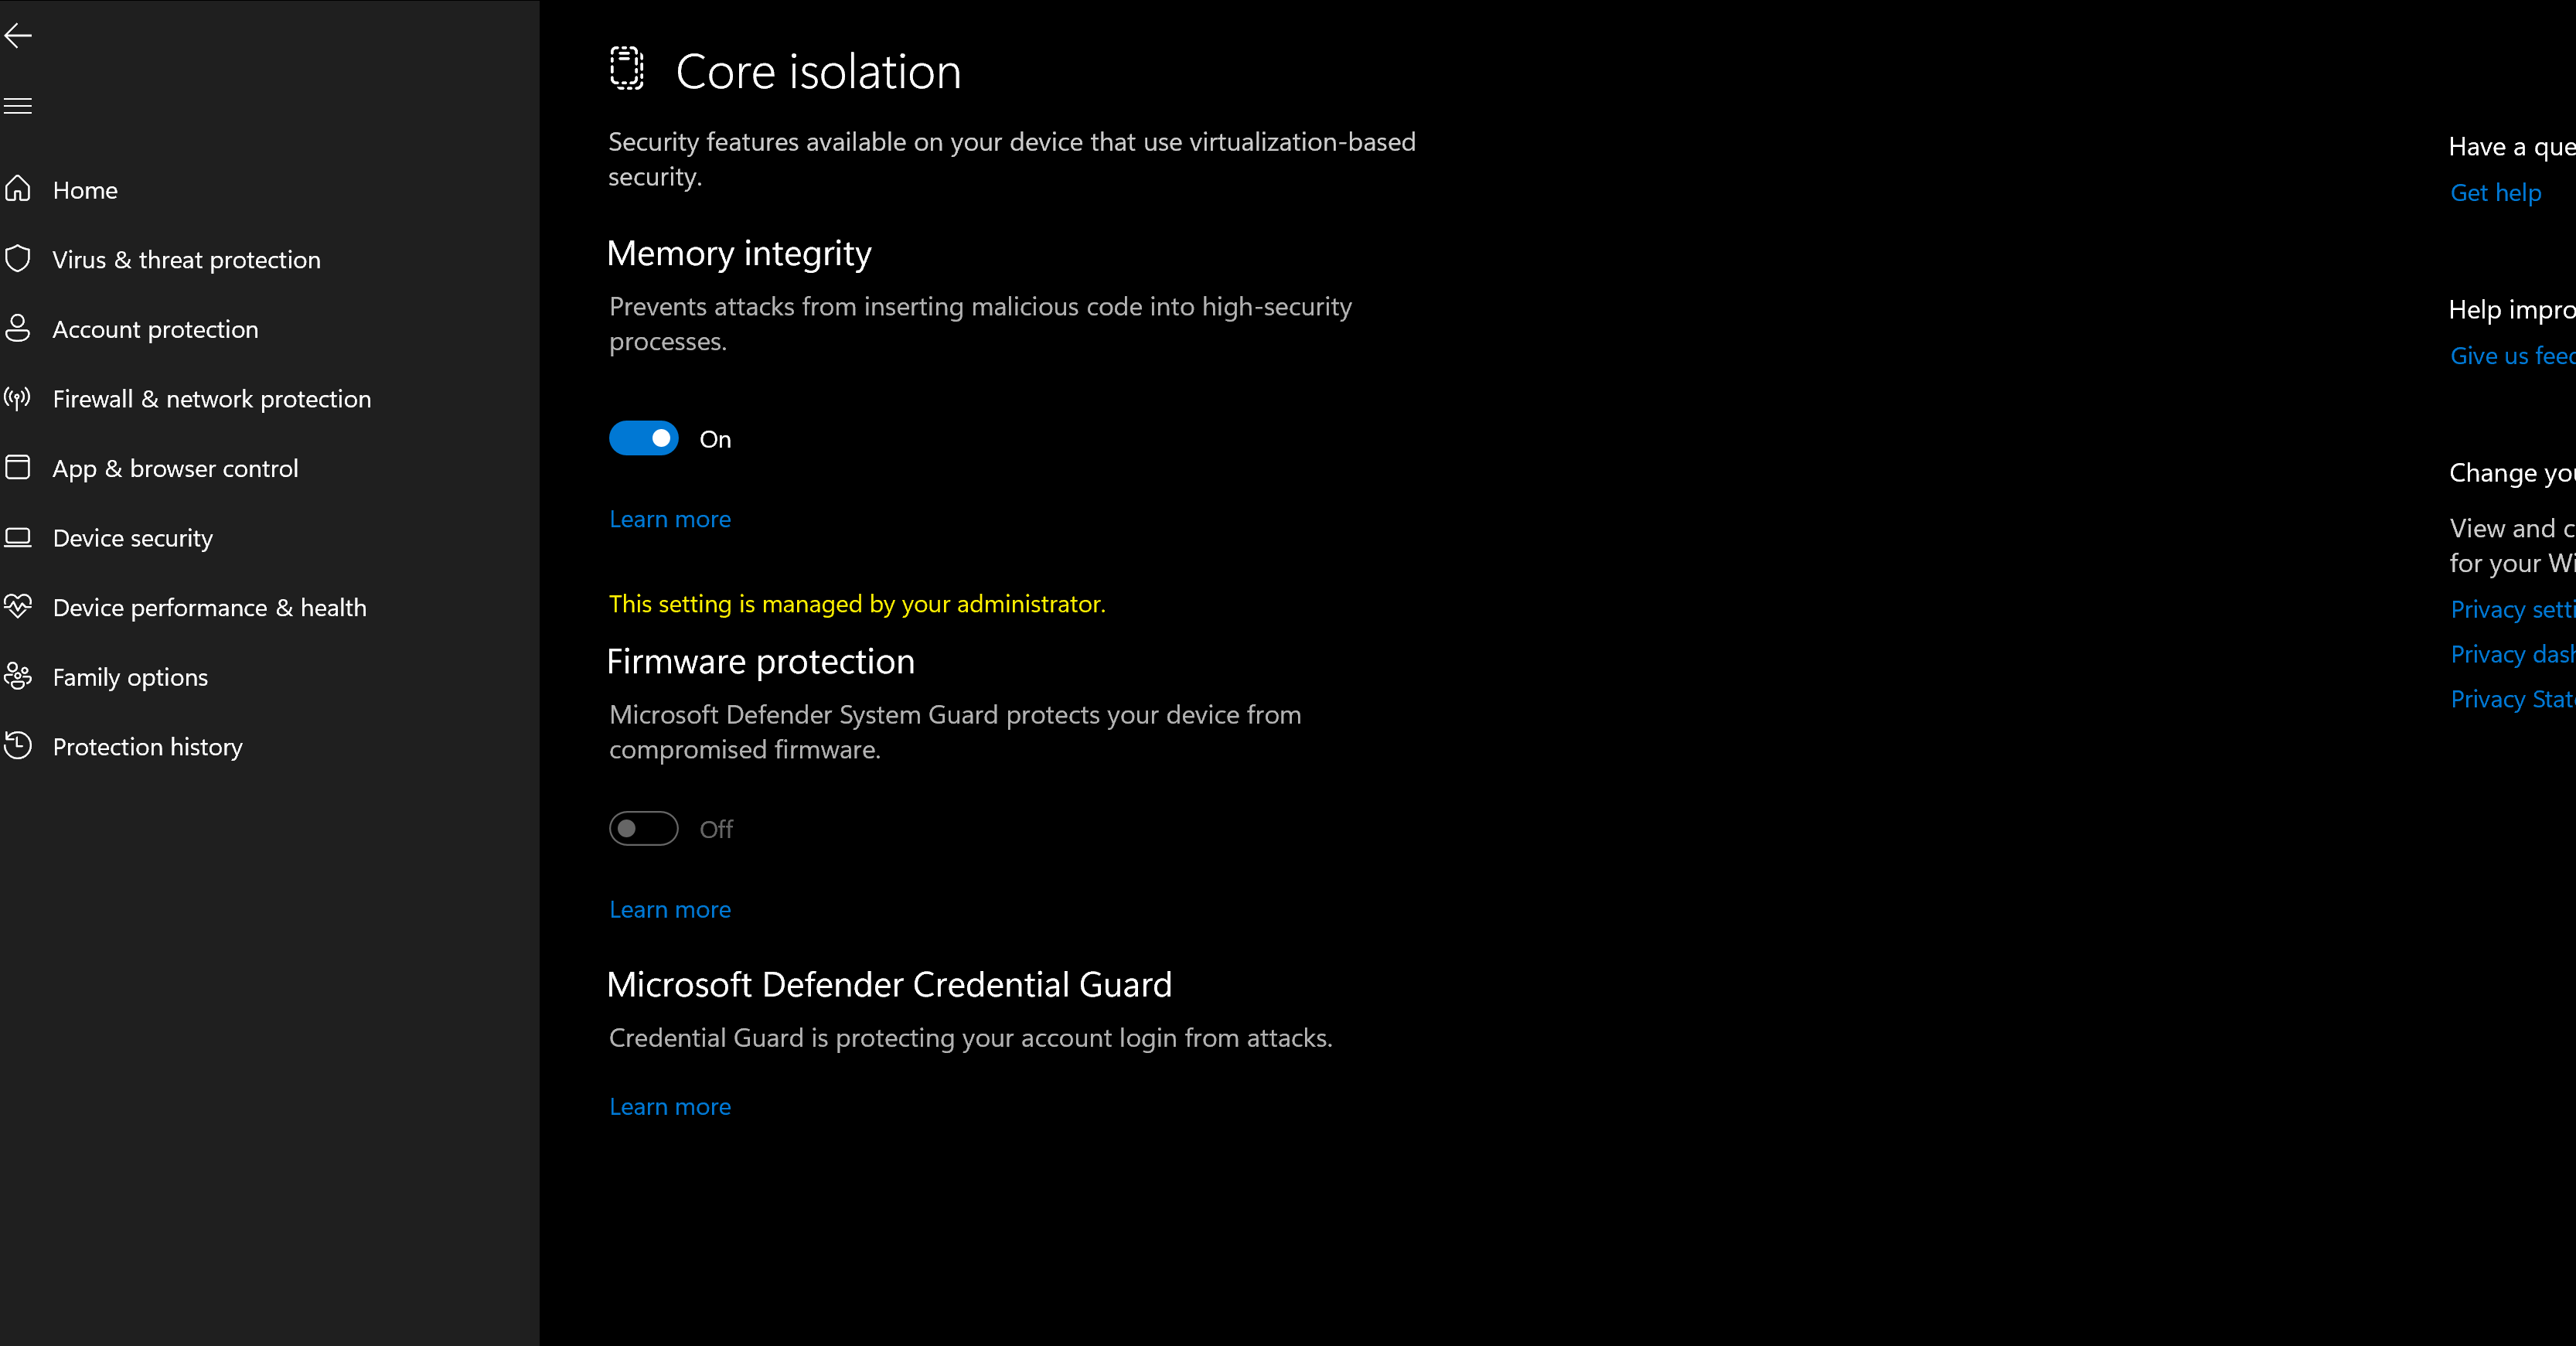Select Firewall & network protection menu item
This screenshot has height=1346, width=2576.
pyautogui.click(x=211, y=399)
